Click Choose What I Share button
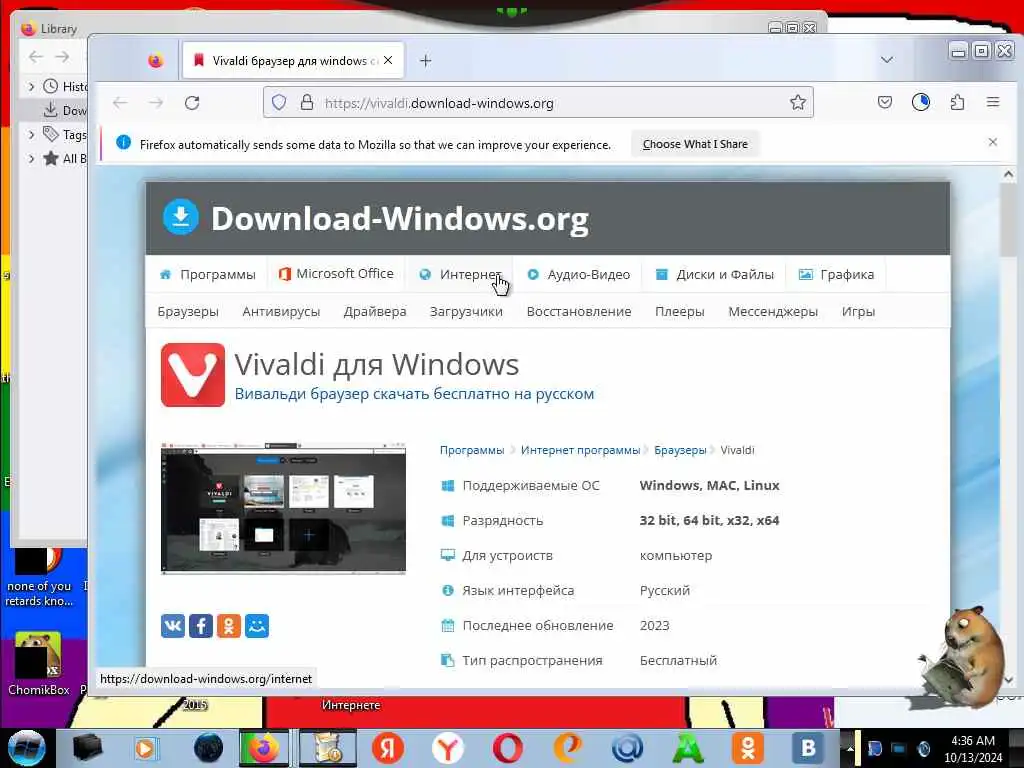Viewport: 1024px width, 768px height. coord(695,144)
